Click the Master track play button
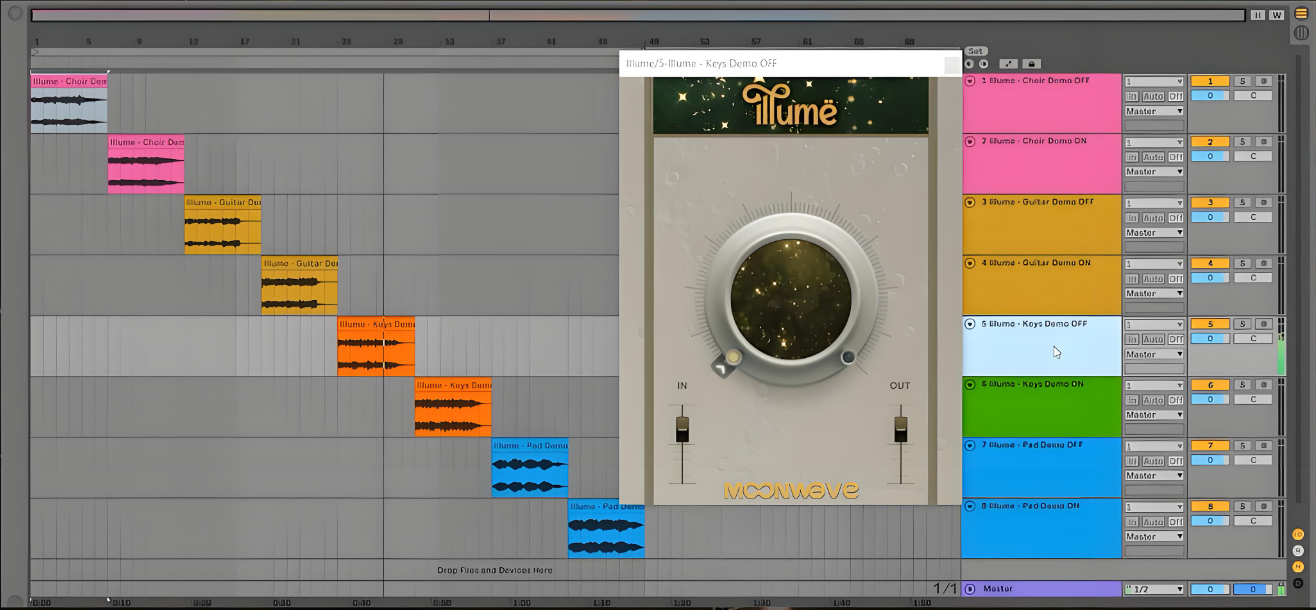This screenshot has width=1316, height=610. coord(970,589)
